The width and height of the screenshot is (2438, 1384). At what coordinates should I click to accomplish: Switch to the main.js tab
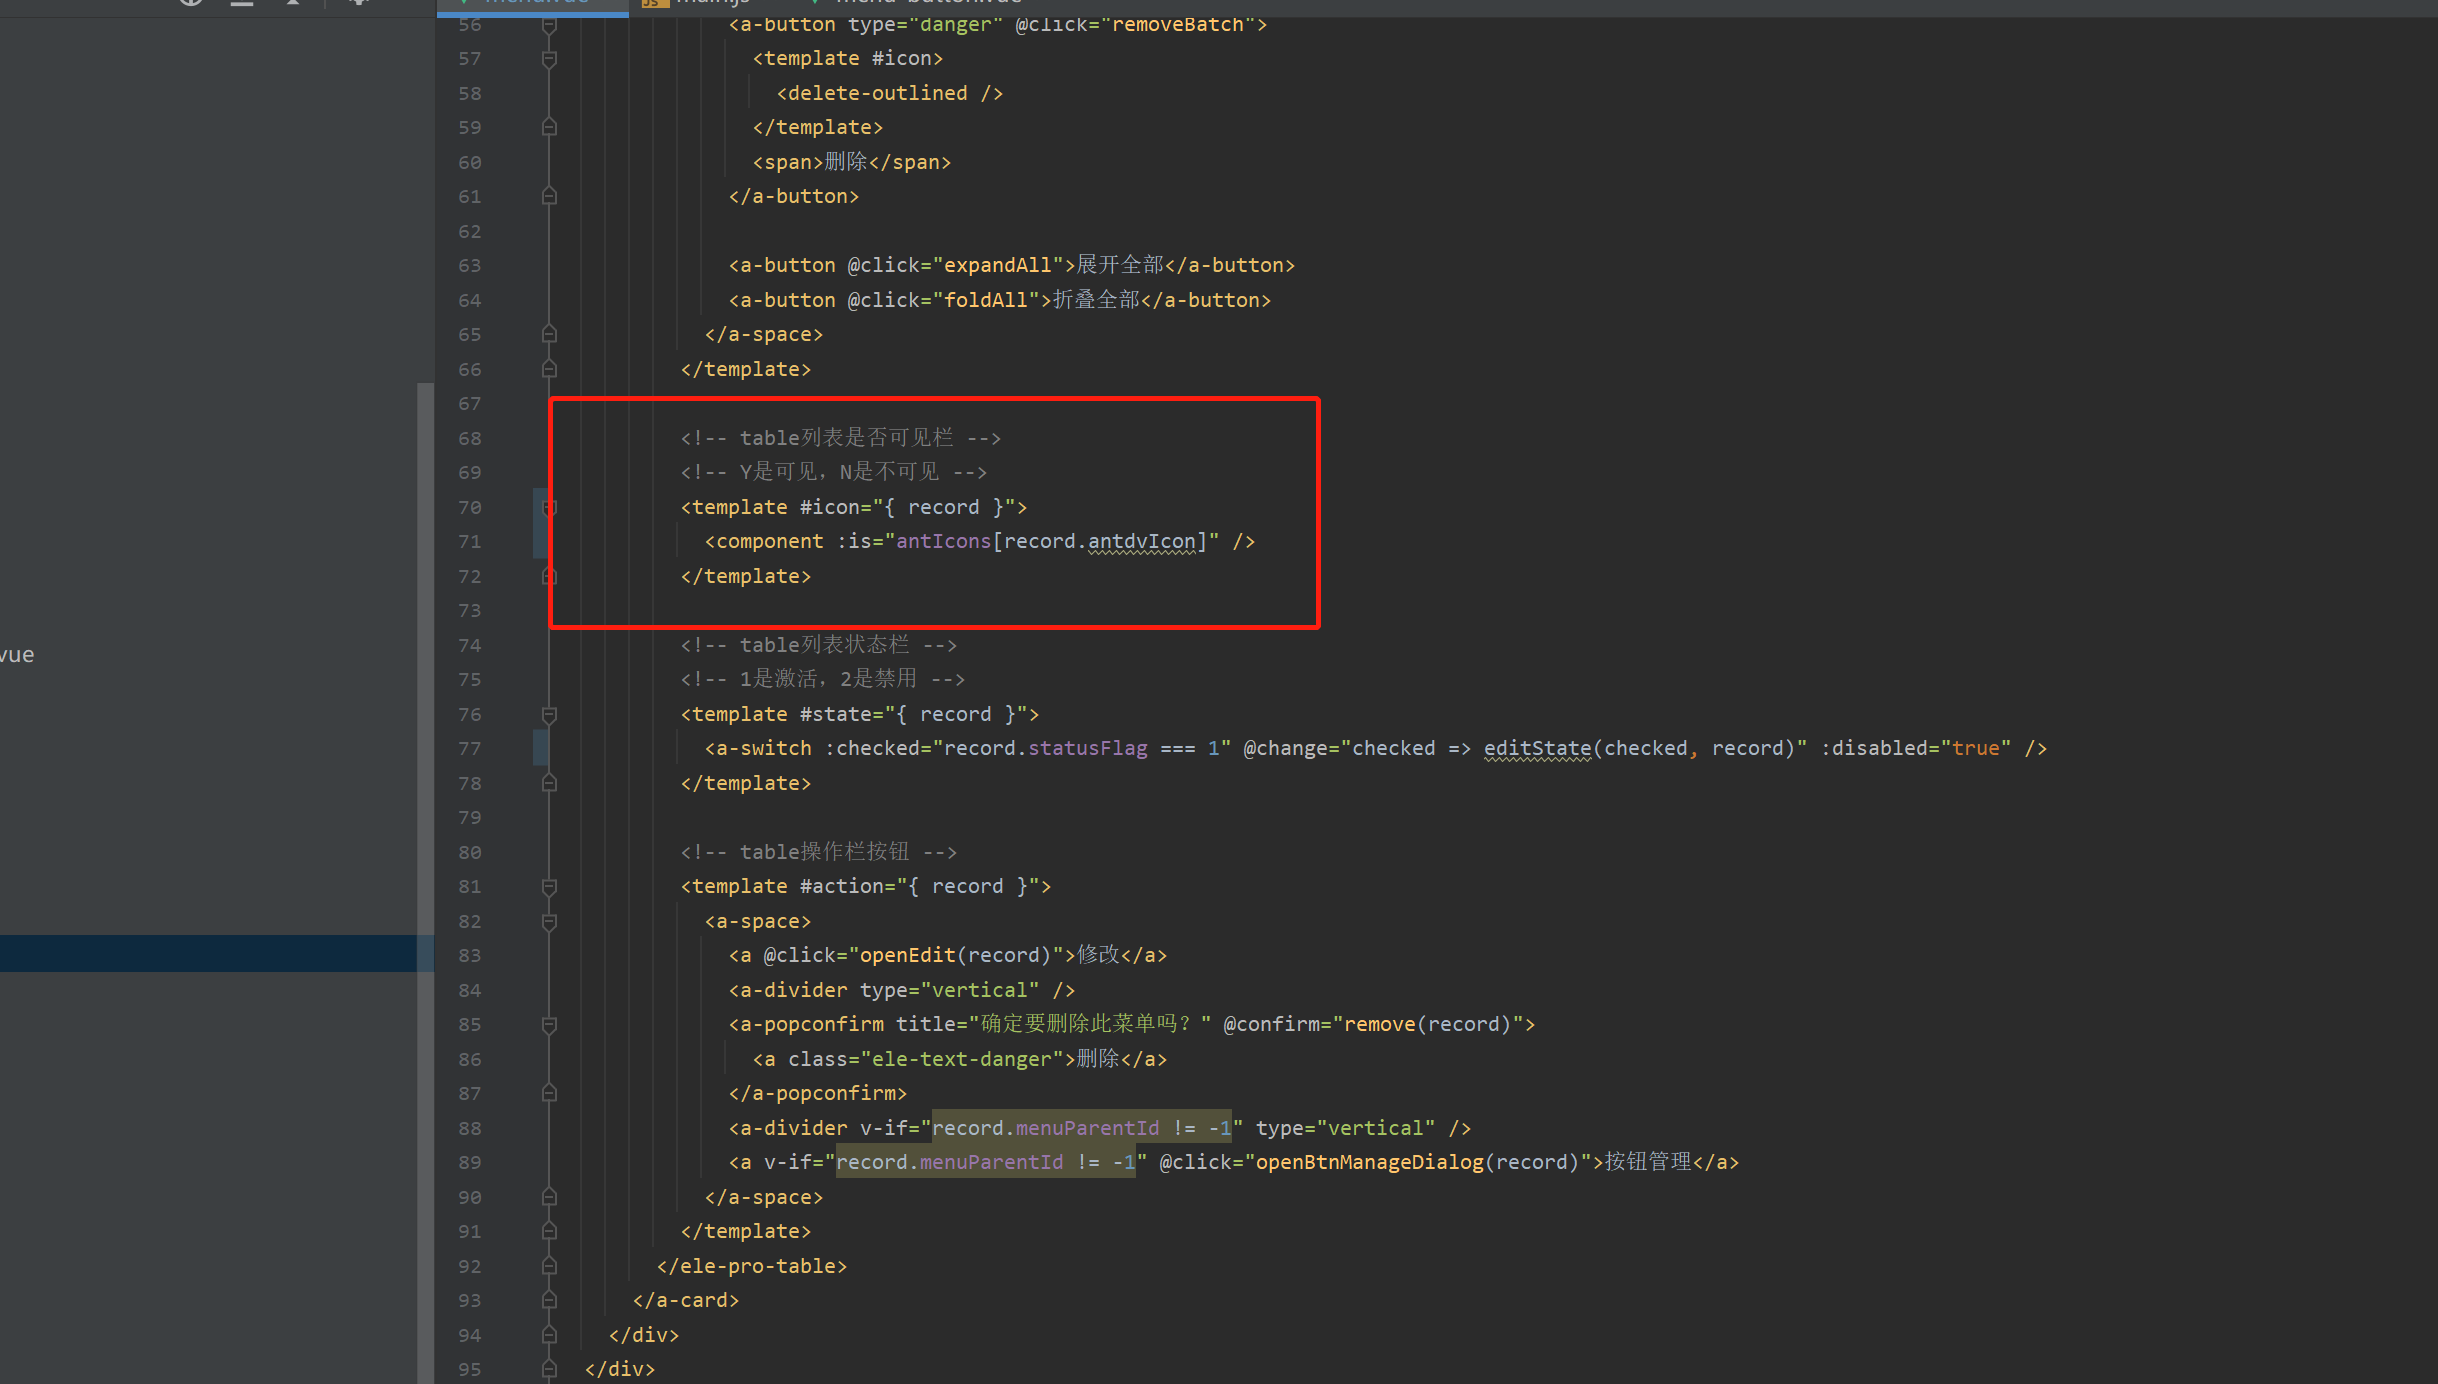(700, 3)
